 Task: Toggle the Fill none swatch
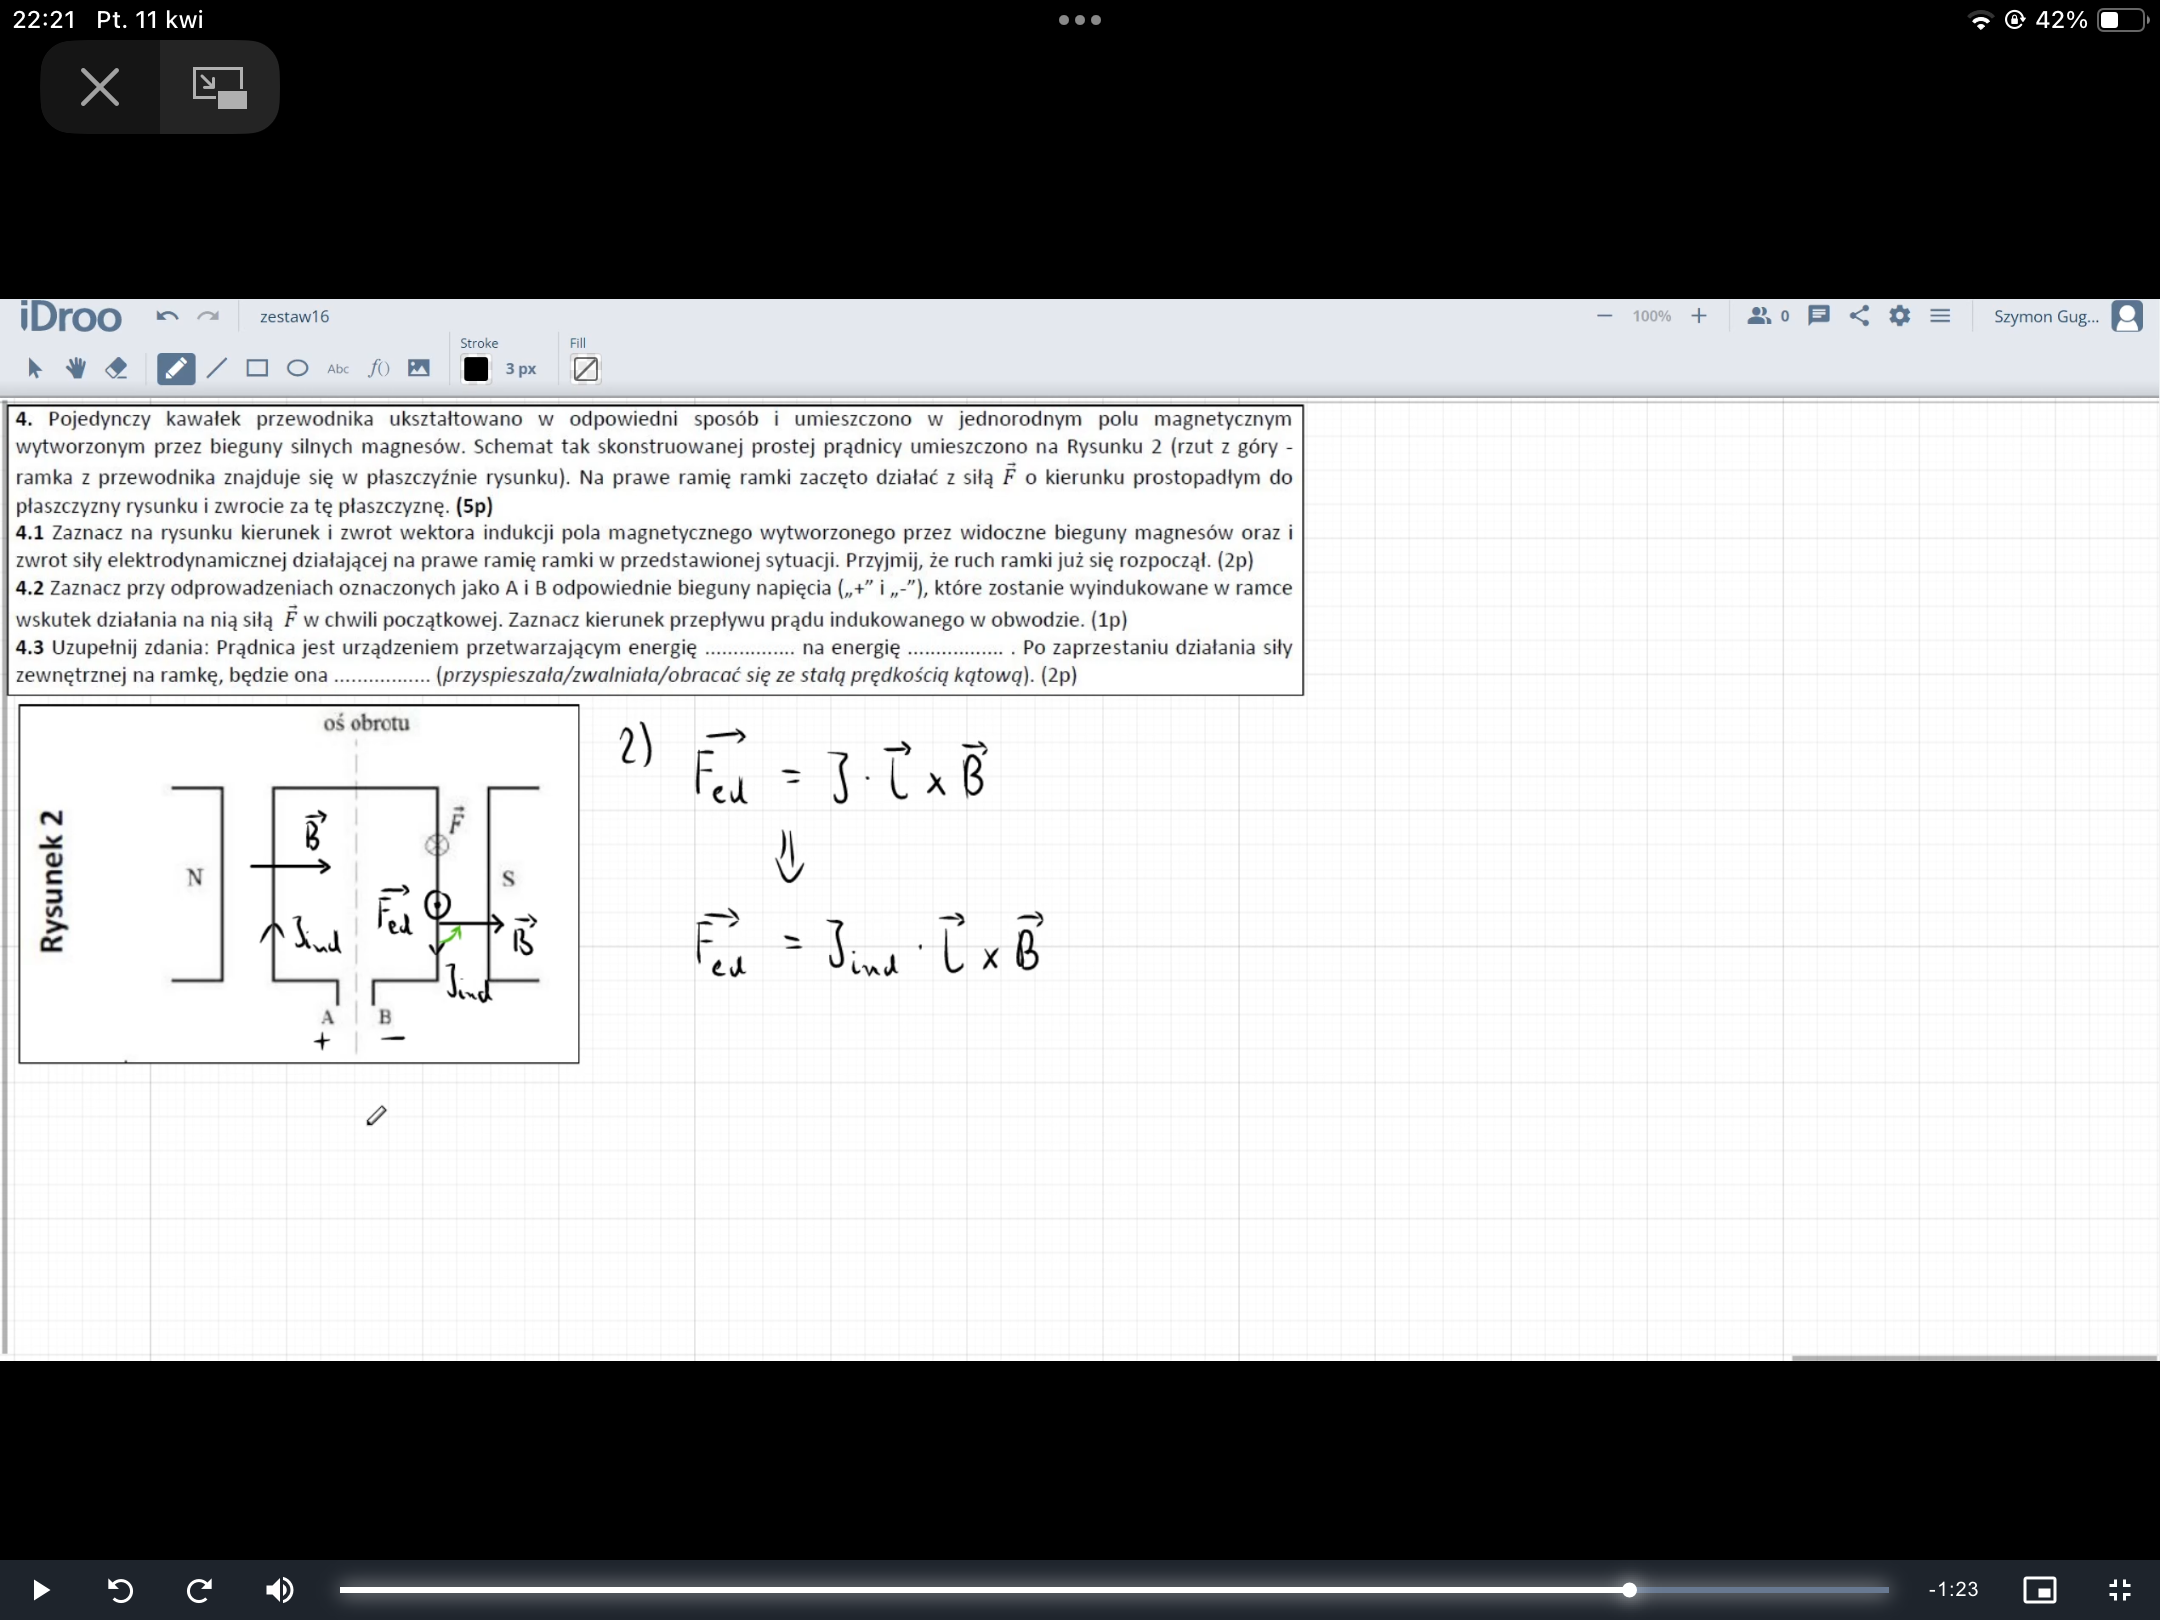coord(585,369)
